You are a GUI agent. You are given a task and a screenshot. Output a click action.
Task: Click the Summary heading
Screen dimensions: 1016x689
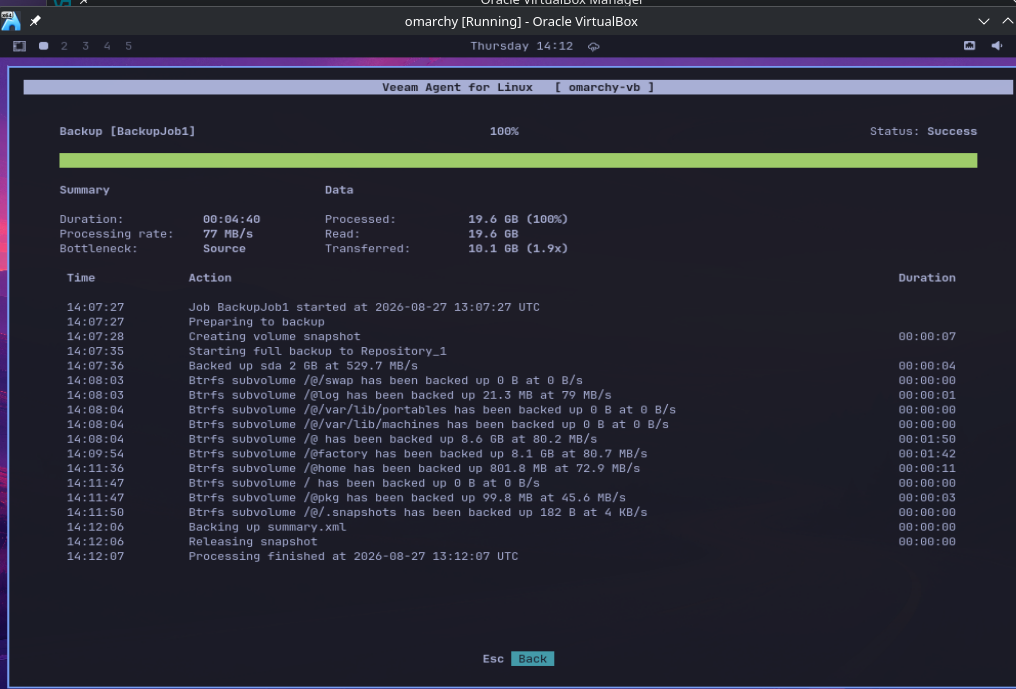84,190
